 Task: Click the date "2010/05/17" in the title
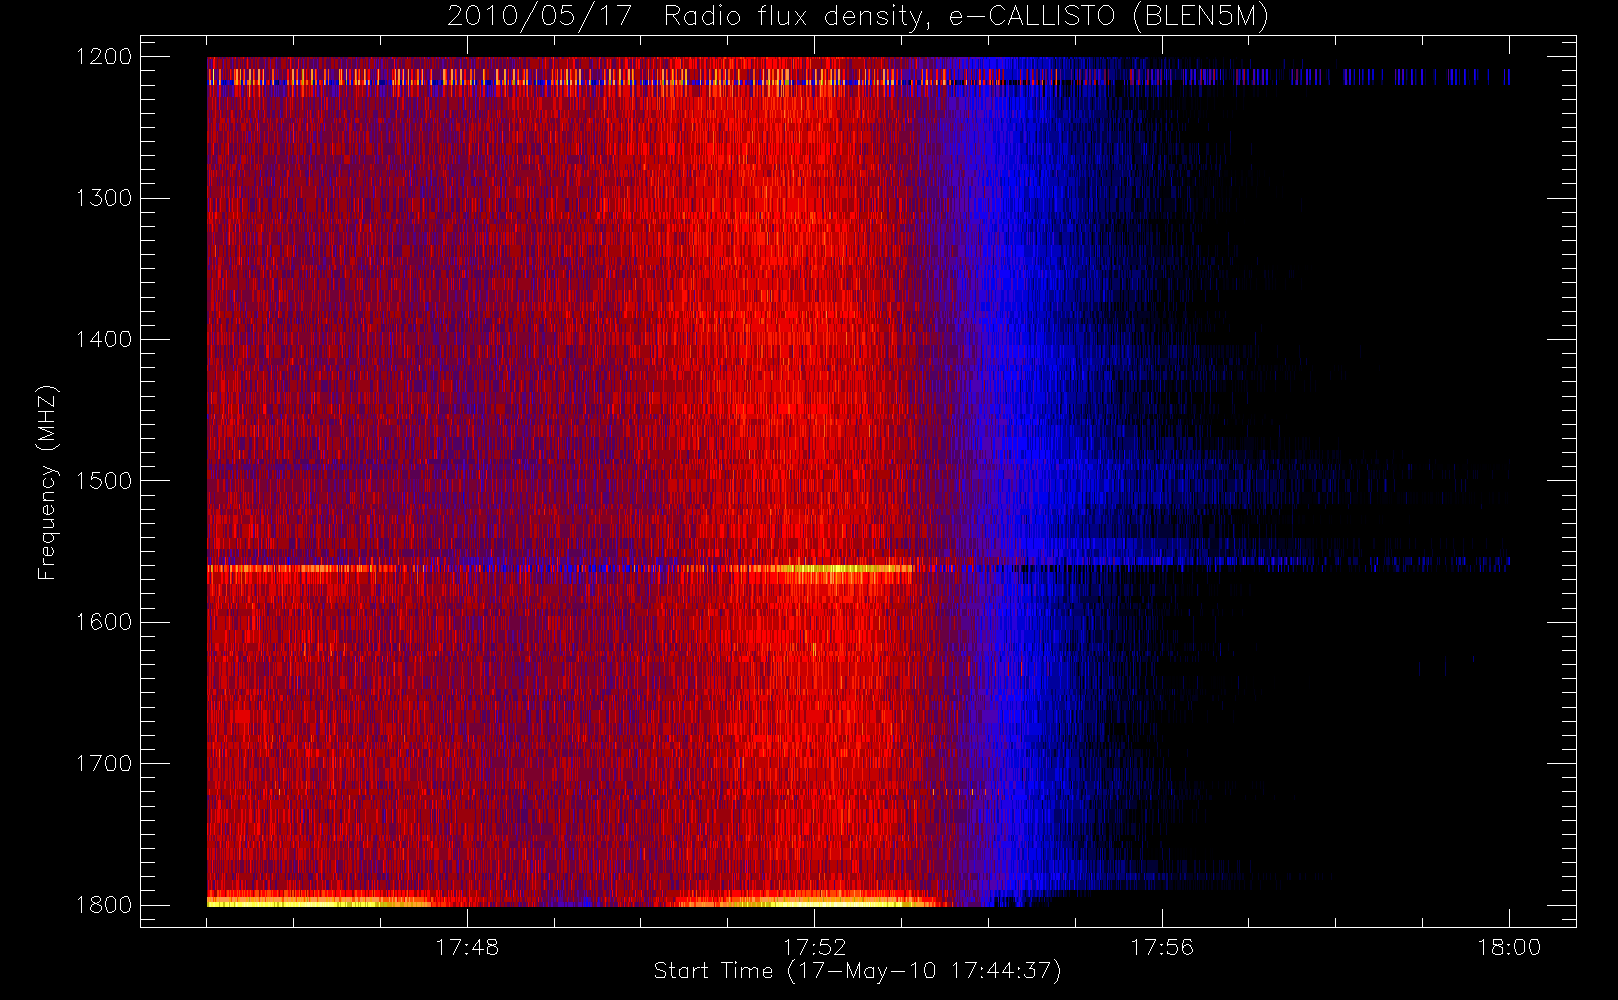540,16
